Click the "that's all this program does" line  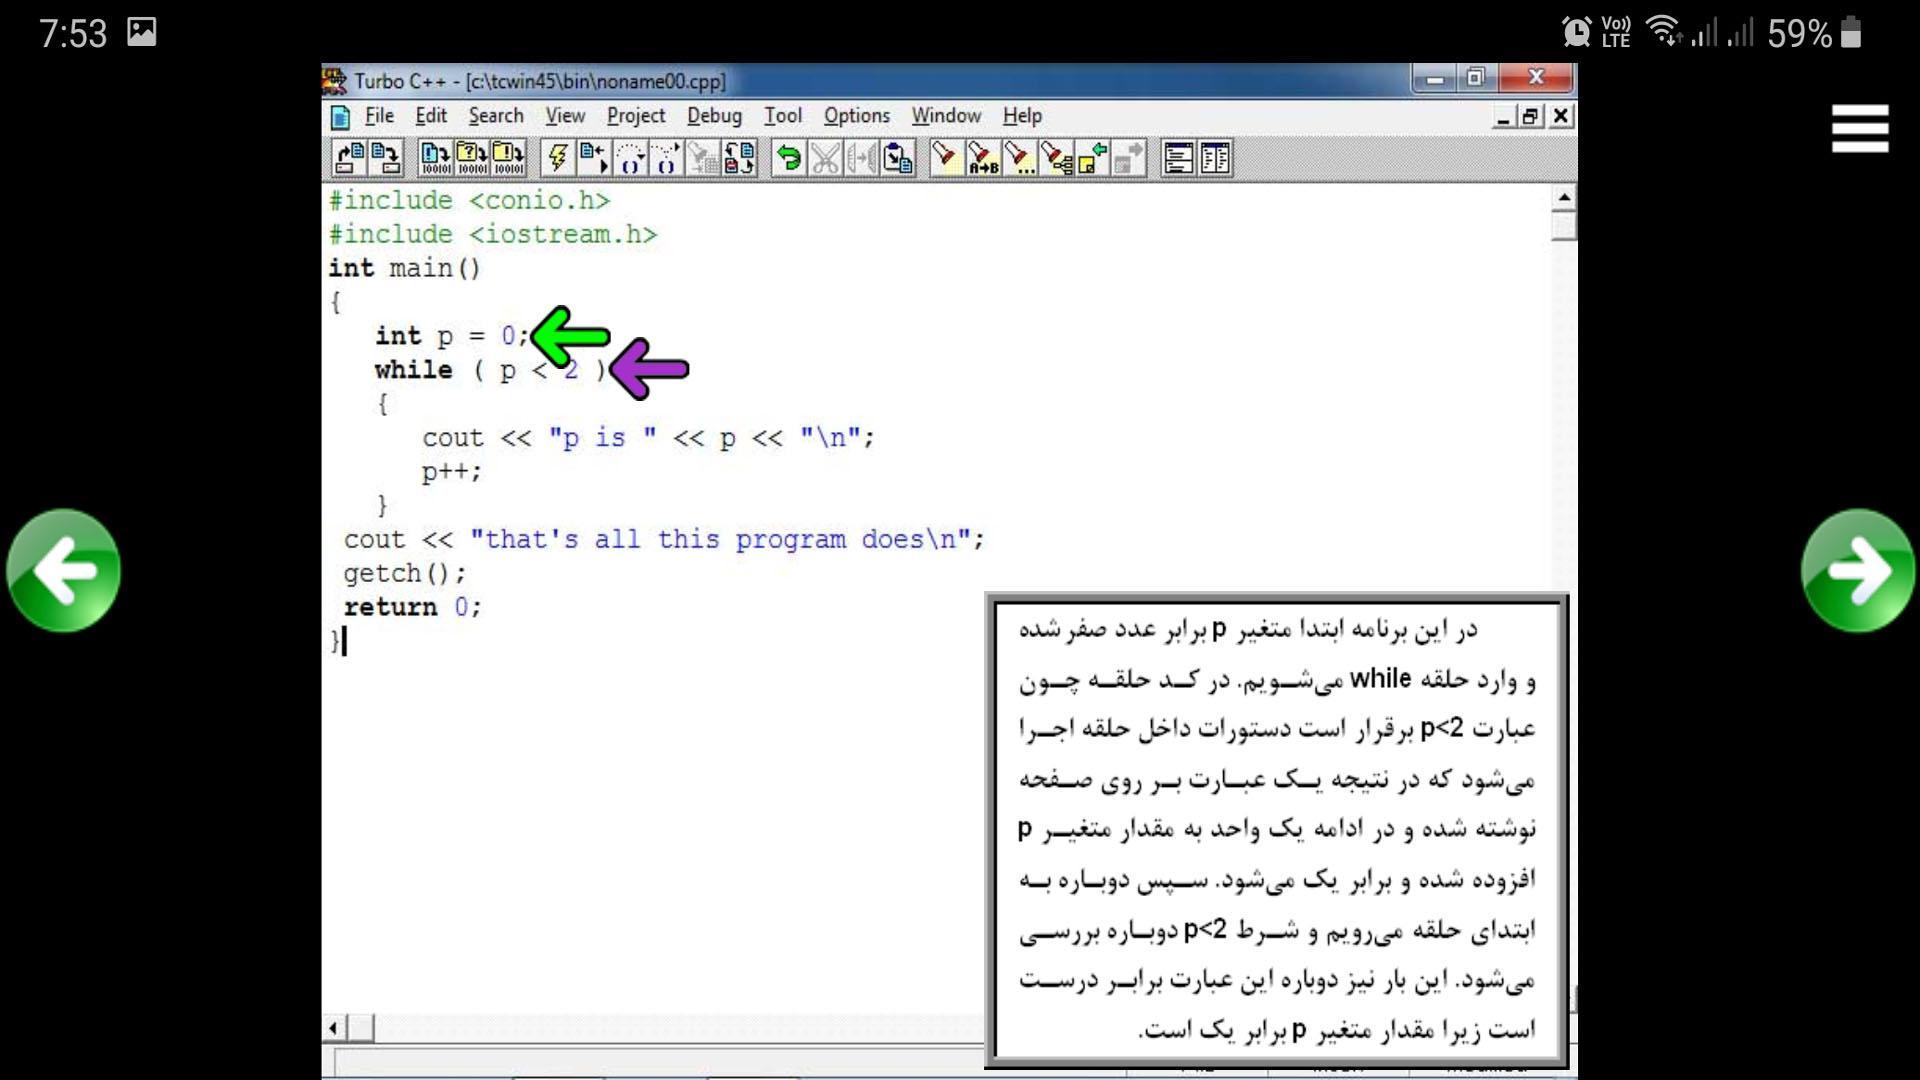664,540
